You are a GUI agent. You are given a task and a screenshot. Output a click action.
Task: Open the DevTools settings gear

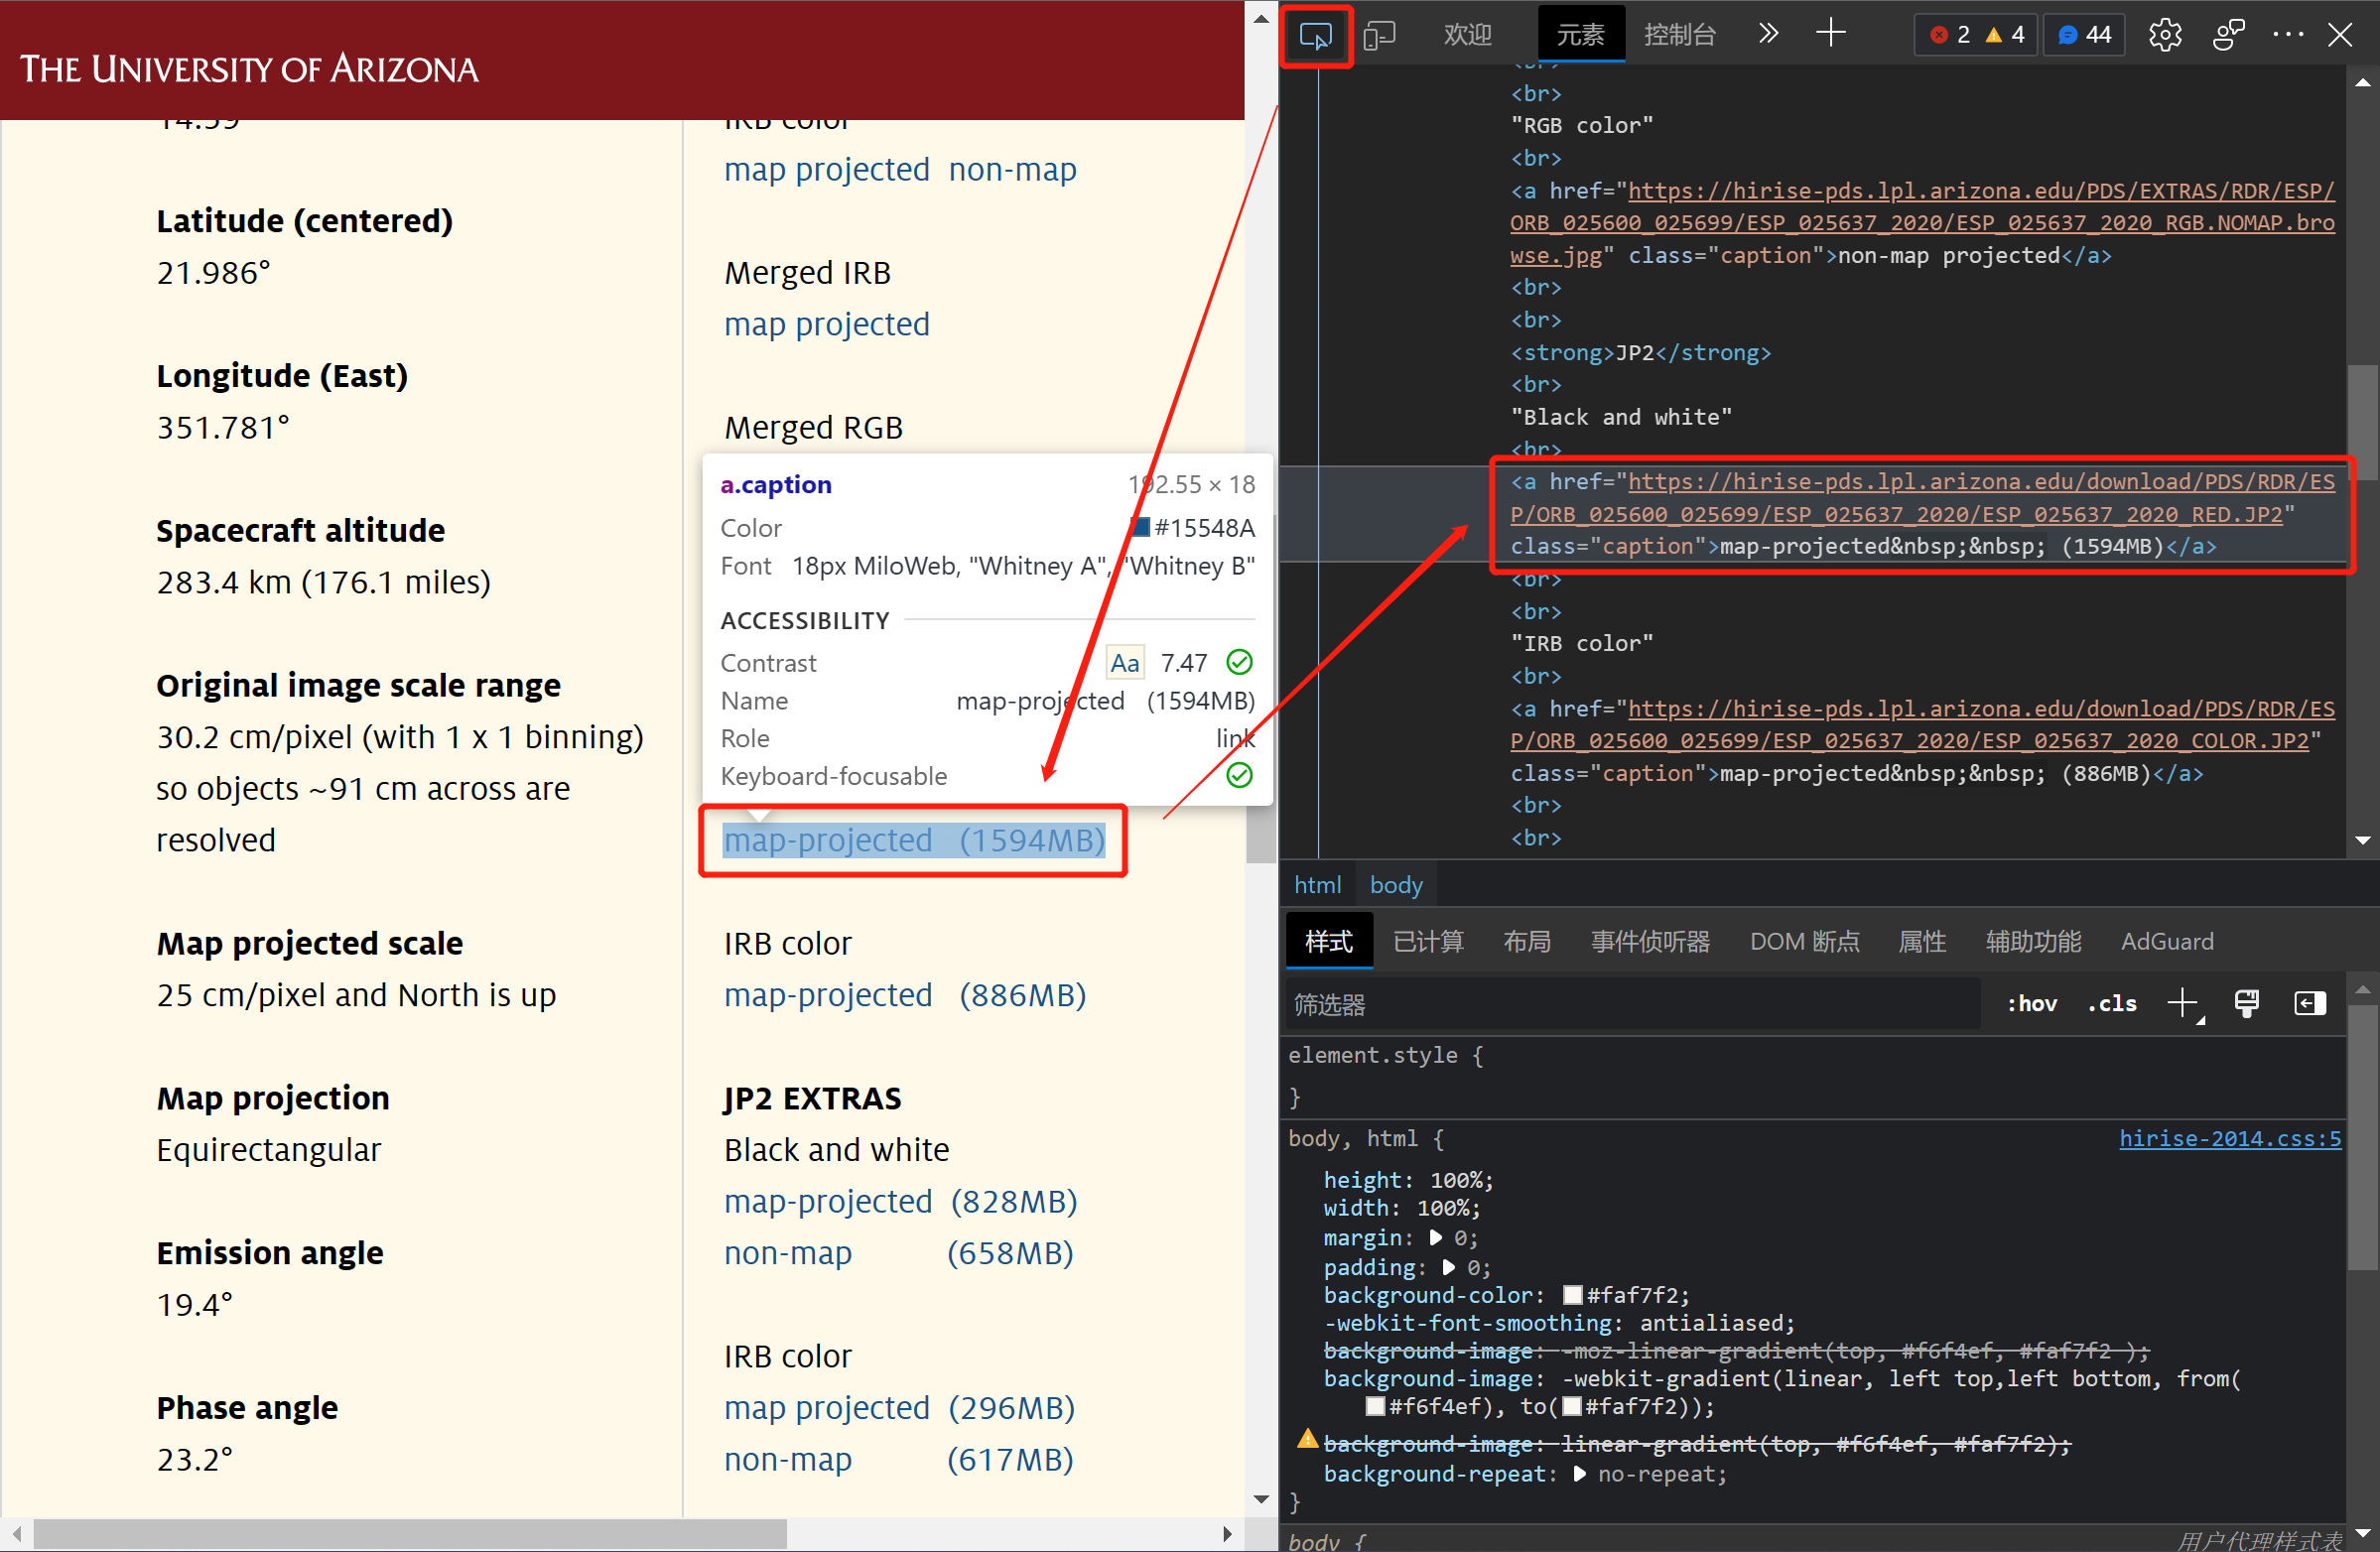pyautogui.click(x=2165, y=34)
